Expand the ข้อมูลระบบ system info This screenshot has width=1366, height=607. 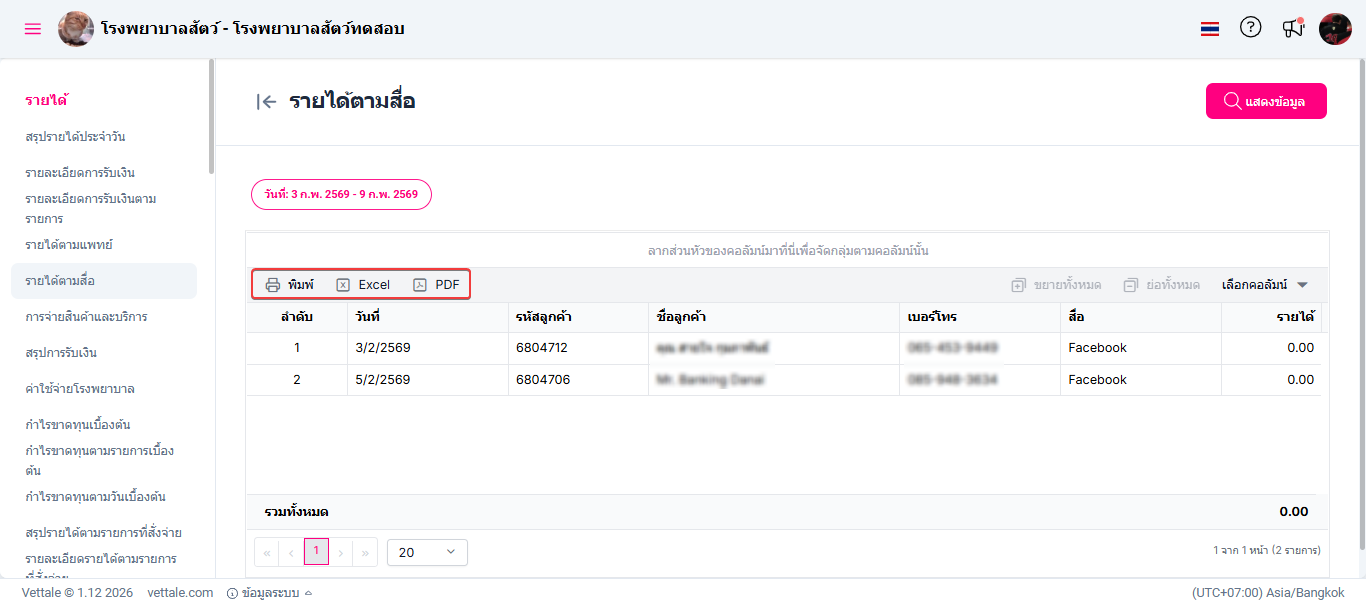(270, 593)
